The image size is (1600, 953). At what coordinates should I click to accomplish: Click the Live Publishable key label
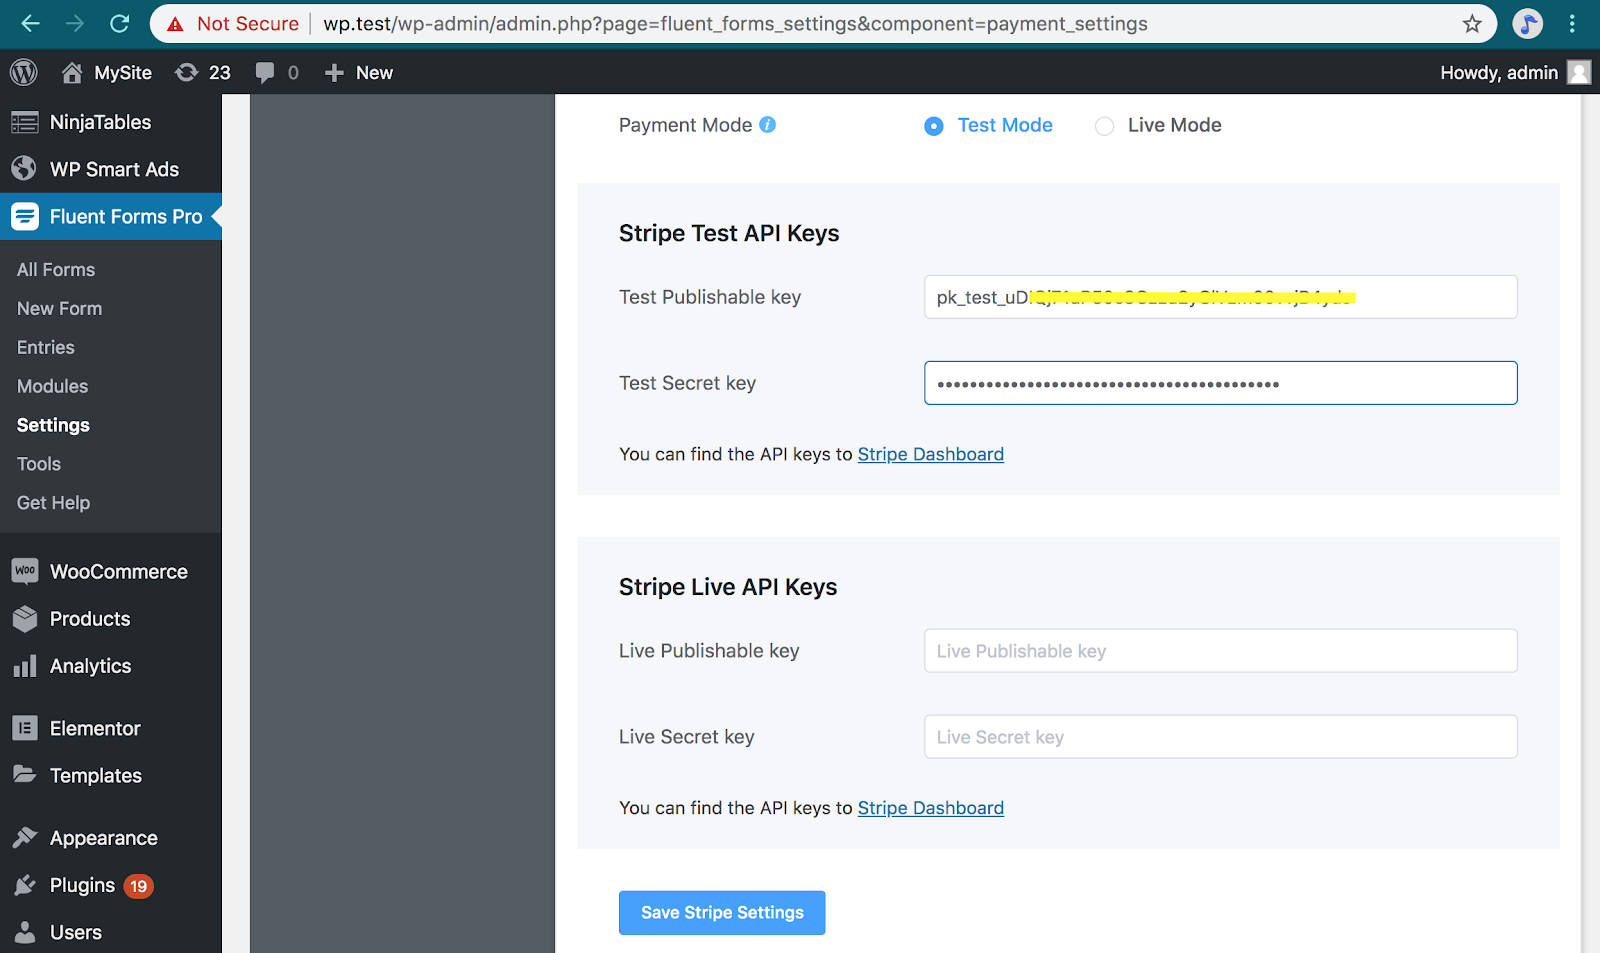pyautogui.click(x=709, y=651)
